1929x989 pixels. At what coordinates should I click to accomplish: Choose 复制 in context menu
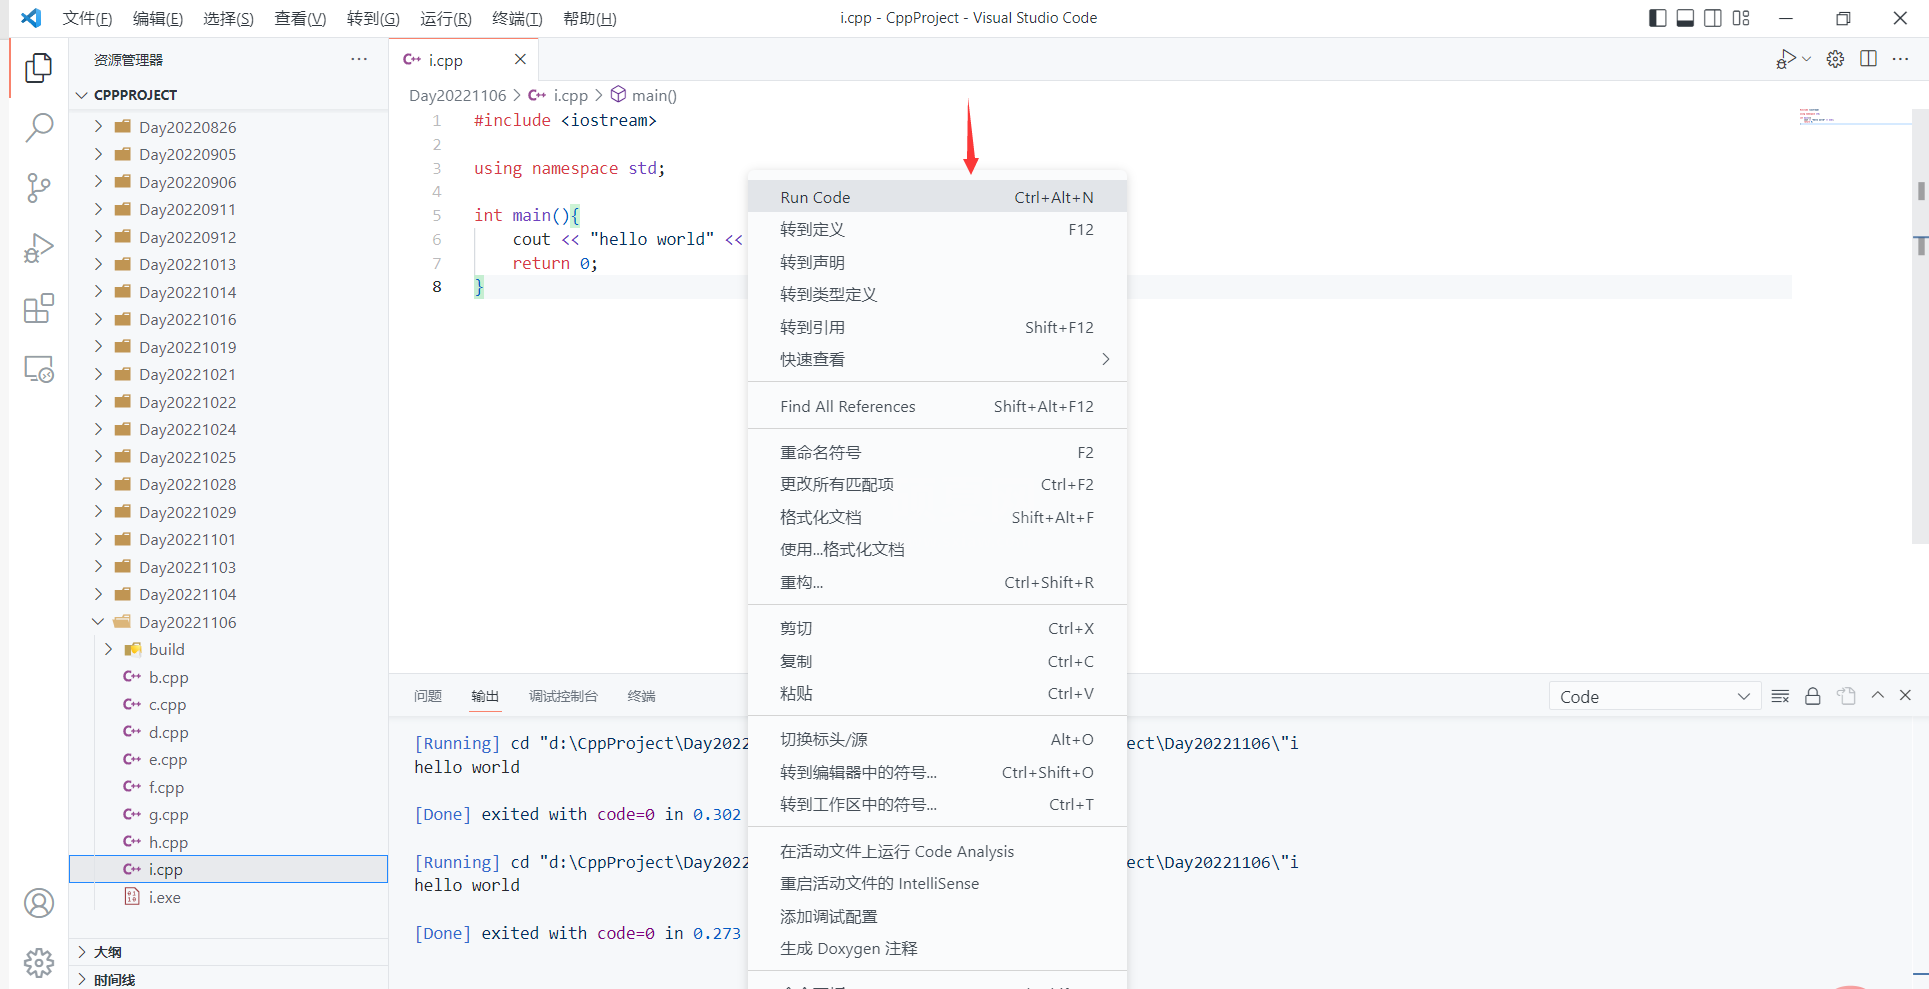[x=937, y=661]
